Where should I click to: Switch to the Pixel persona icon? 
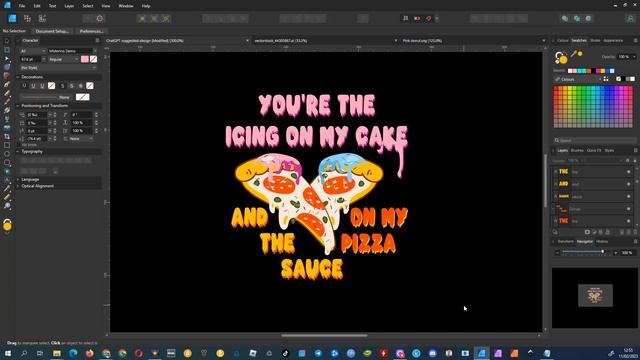(x=27, y=18)
